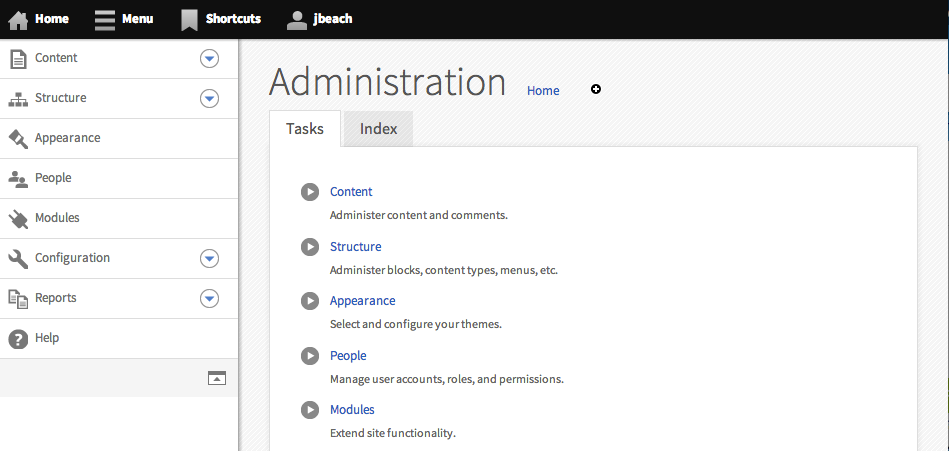Switch to the Index tab

click(378, 129)
